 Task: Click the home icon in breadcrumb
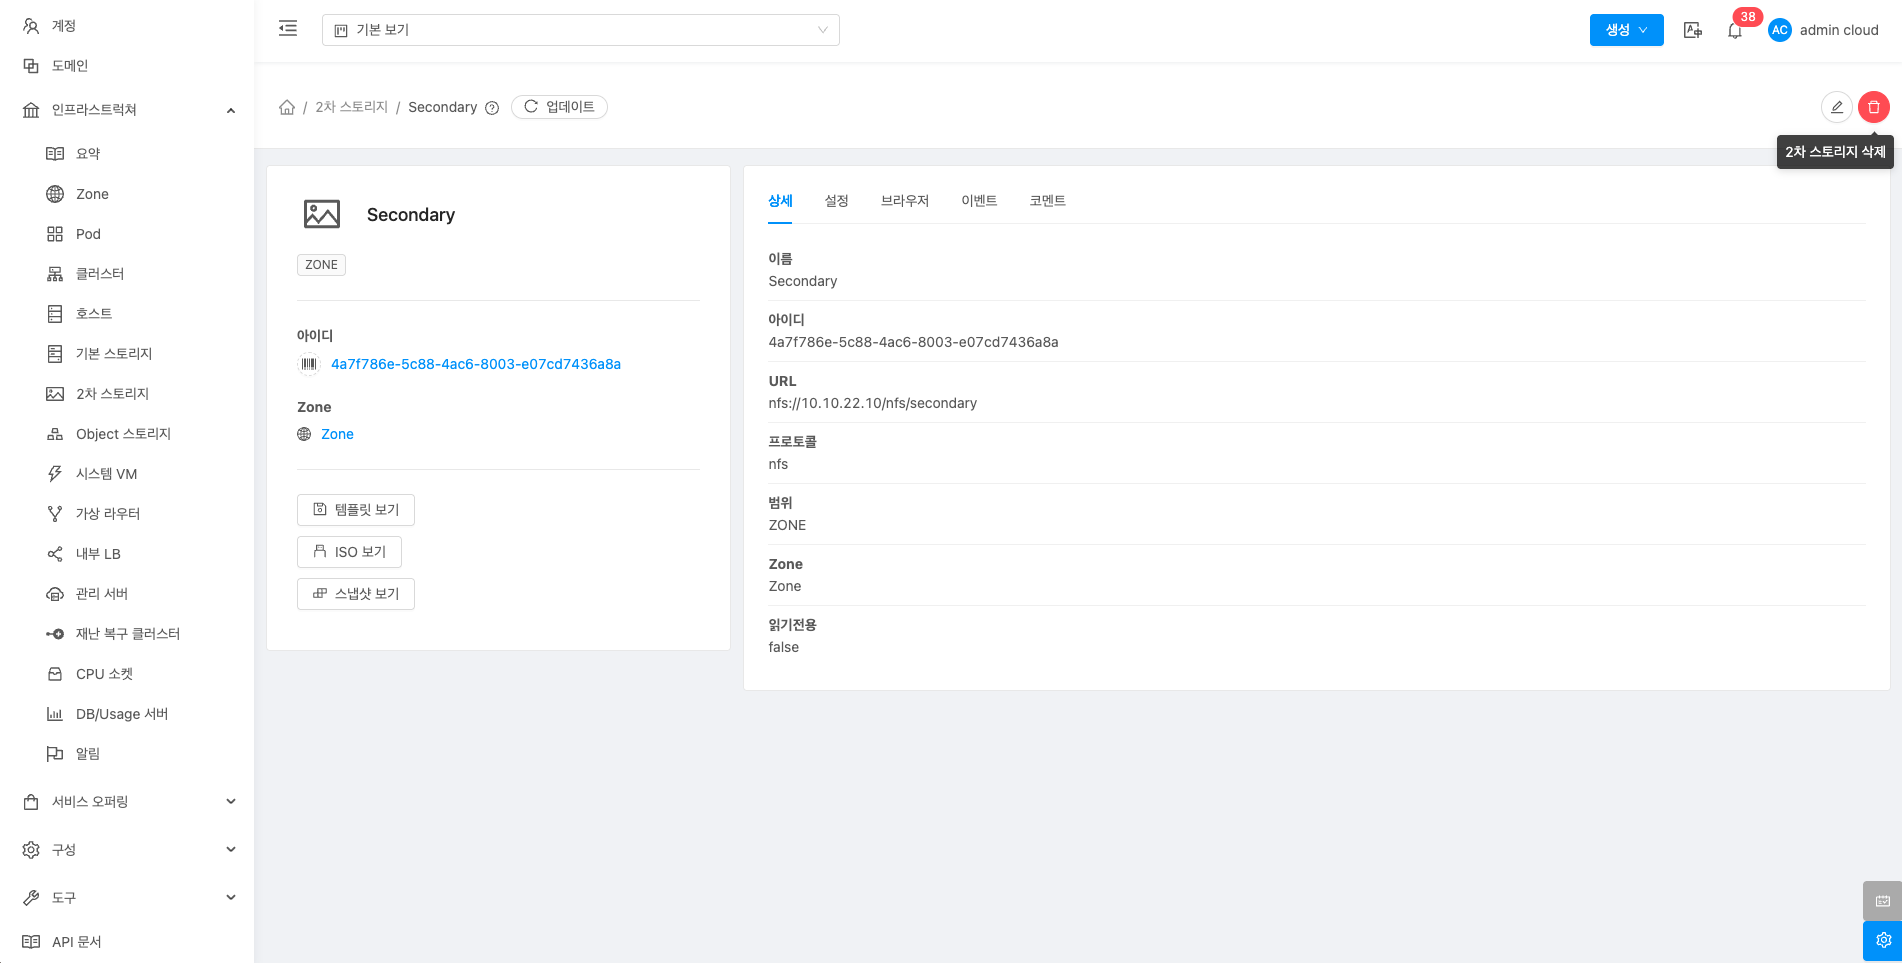(x=287, y=107)
